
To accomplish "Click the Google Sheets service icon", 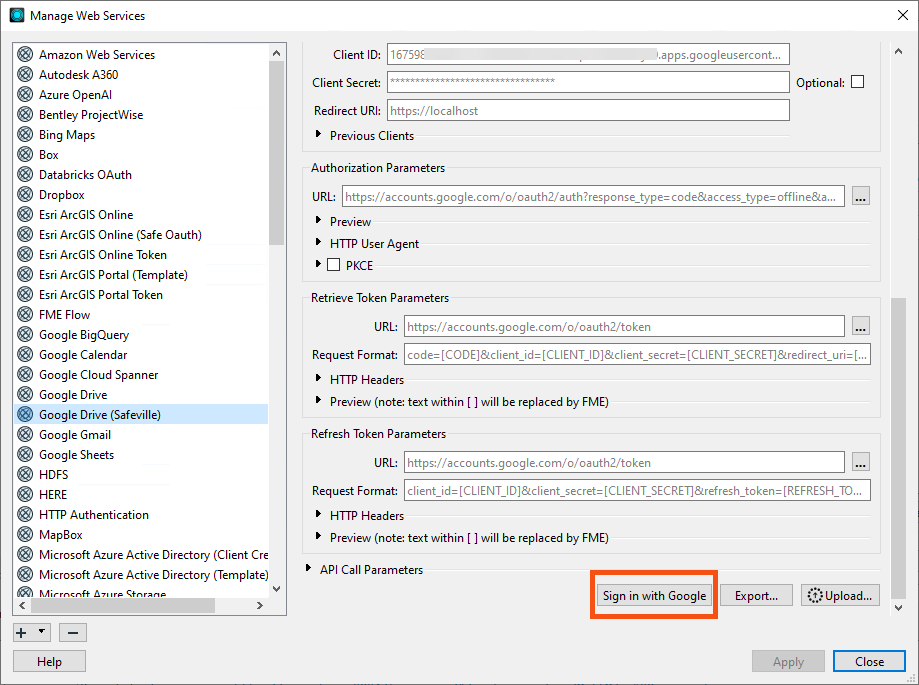I will [x=25, y=454].
